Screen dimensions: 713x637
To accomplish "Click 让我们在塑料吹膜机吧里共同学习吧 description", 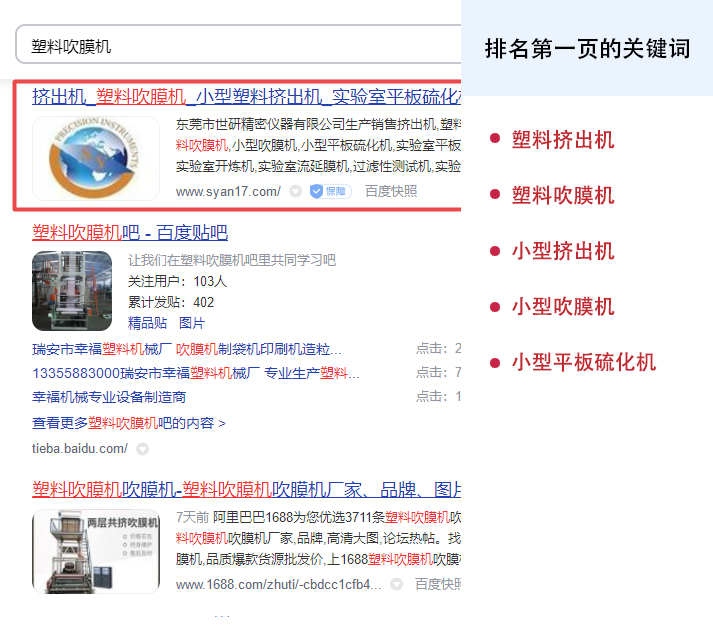I will click(231, 260).
